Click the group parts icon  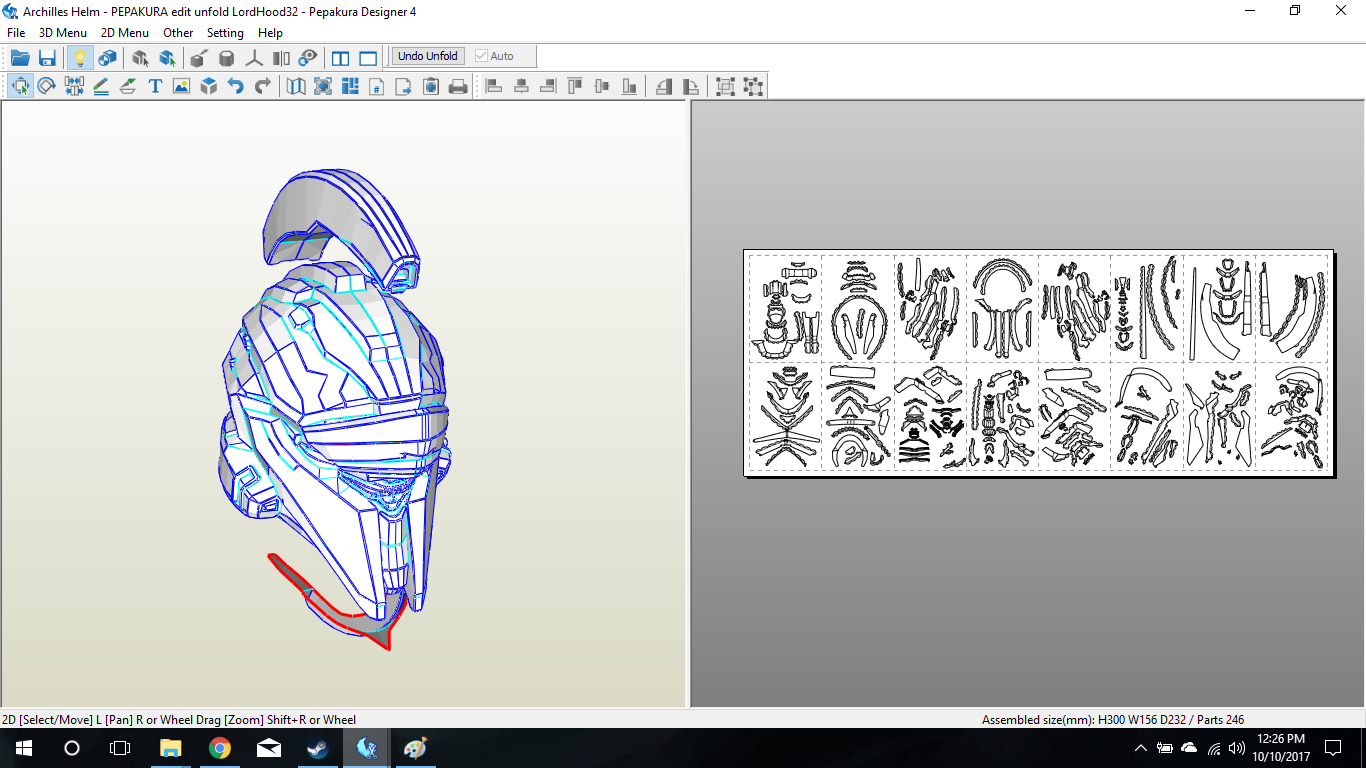725,86
